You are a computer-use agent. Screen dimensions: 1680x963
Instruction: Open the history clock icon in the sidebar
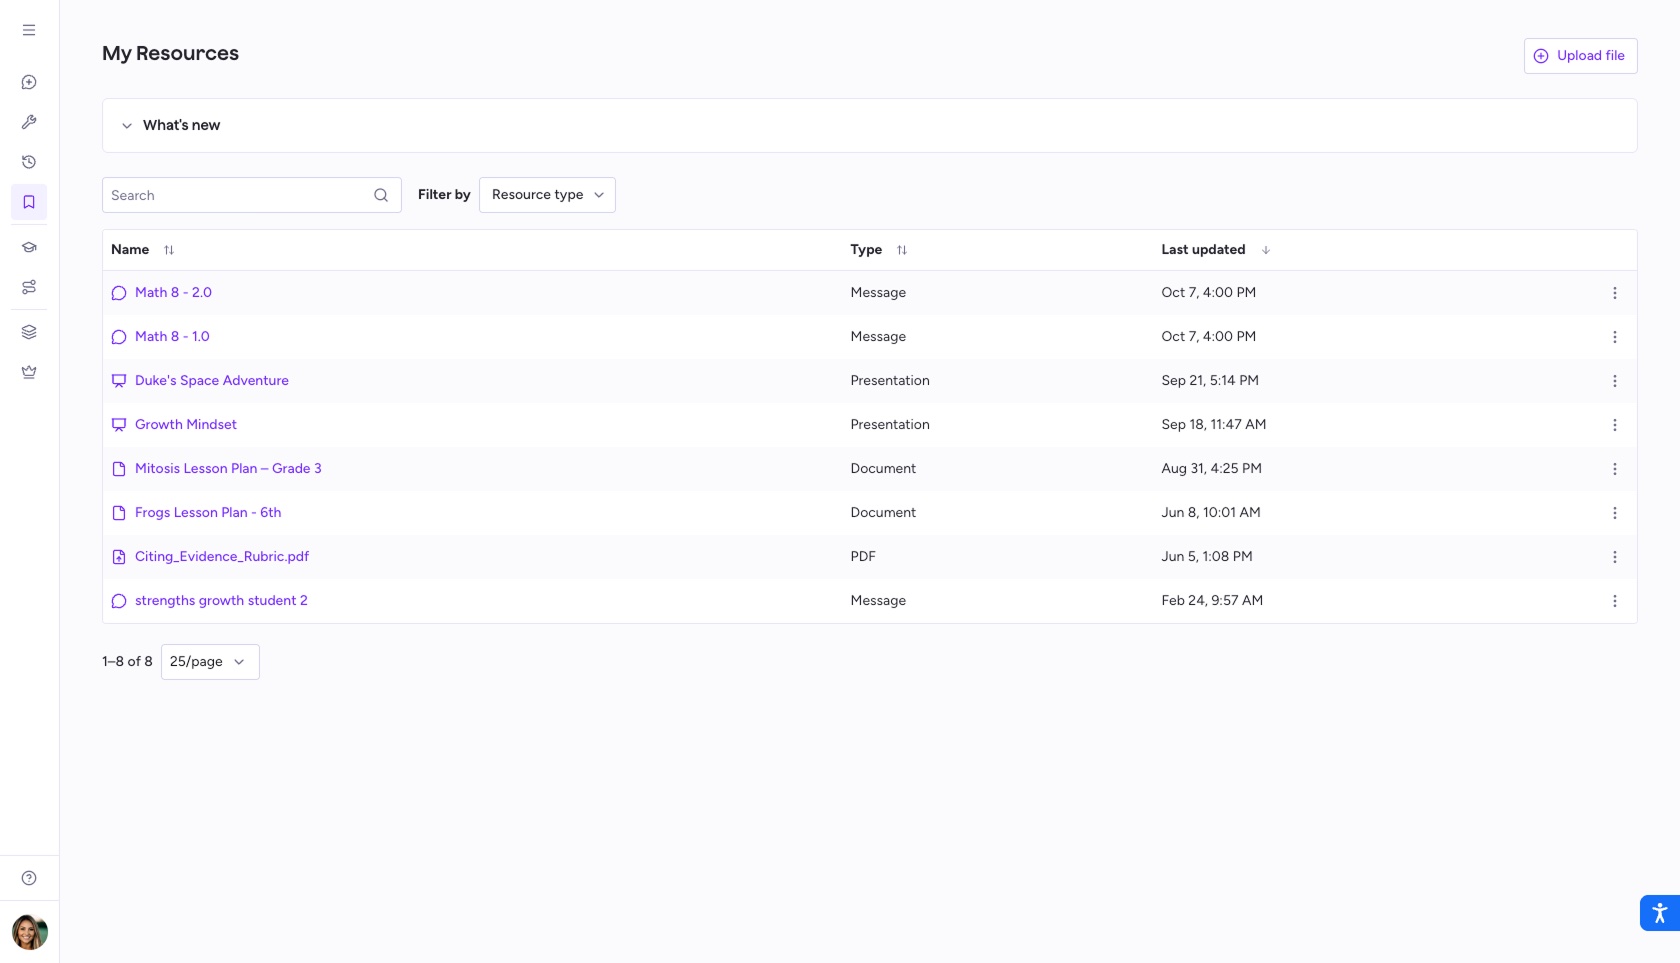[29, 162]
